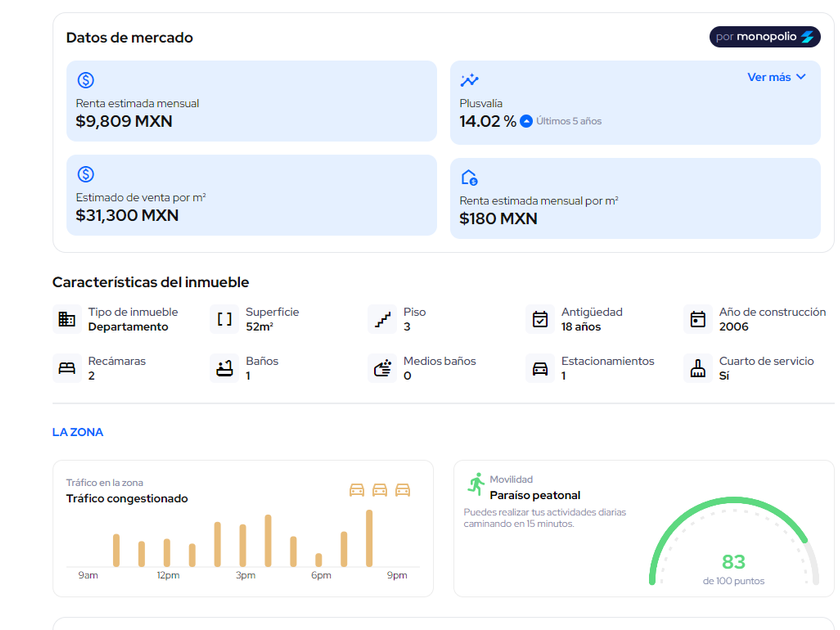Image resolution: width=840 pixels, height=630 pixels.
Task: Click the Medios baños hand-wash icon
Action: (382, 368)
